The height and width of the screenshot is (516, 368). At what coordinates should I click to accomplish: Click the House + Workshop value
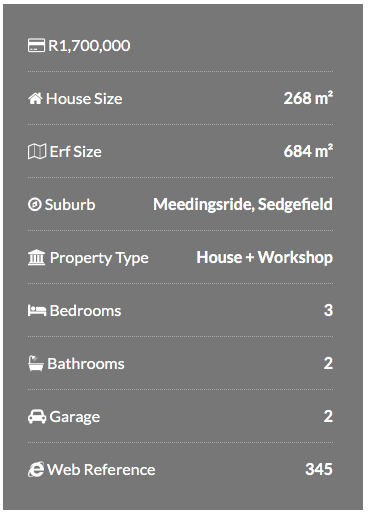(264, 257)
